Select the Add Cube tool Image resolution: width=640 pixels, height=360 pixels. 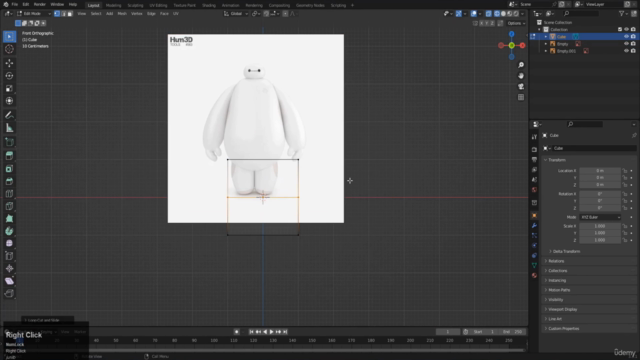(x=9, y=142)
